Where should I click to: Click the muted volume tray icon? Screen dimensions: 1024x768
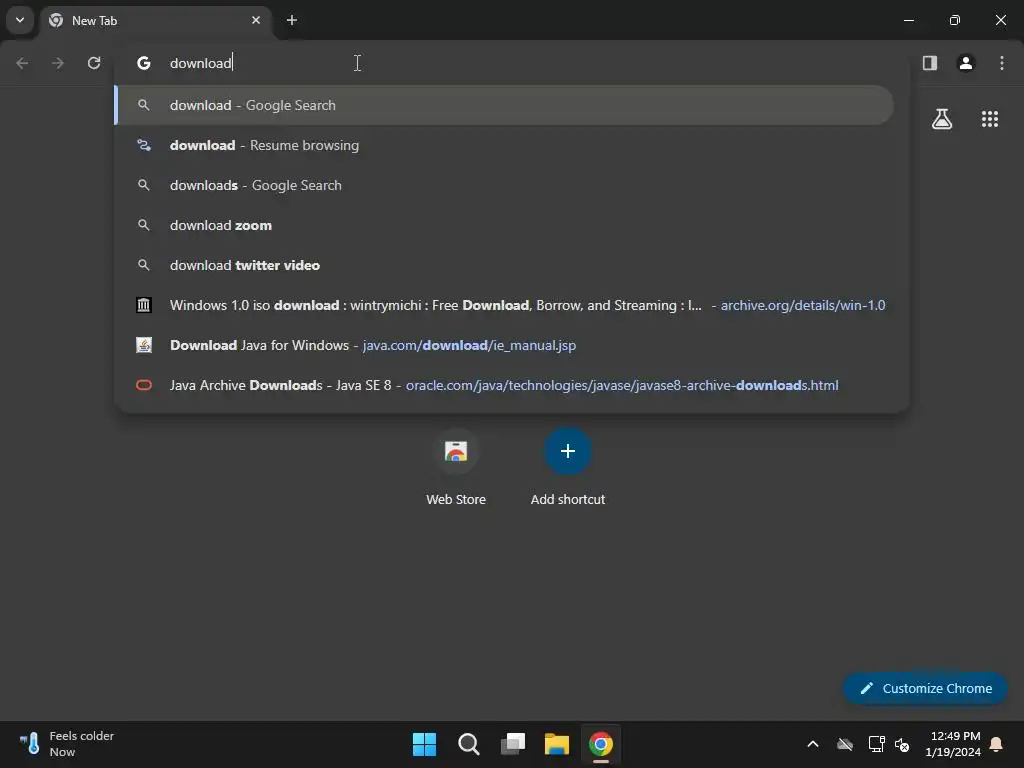[x=902, y=744]
